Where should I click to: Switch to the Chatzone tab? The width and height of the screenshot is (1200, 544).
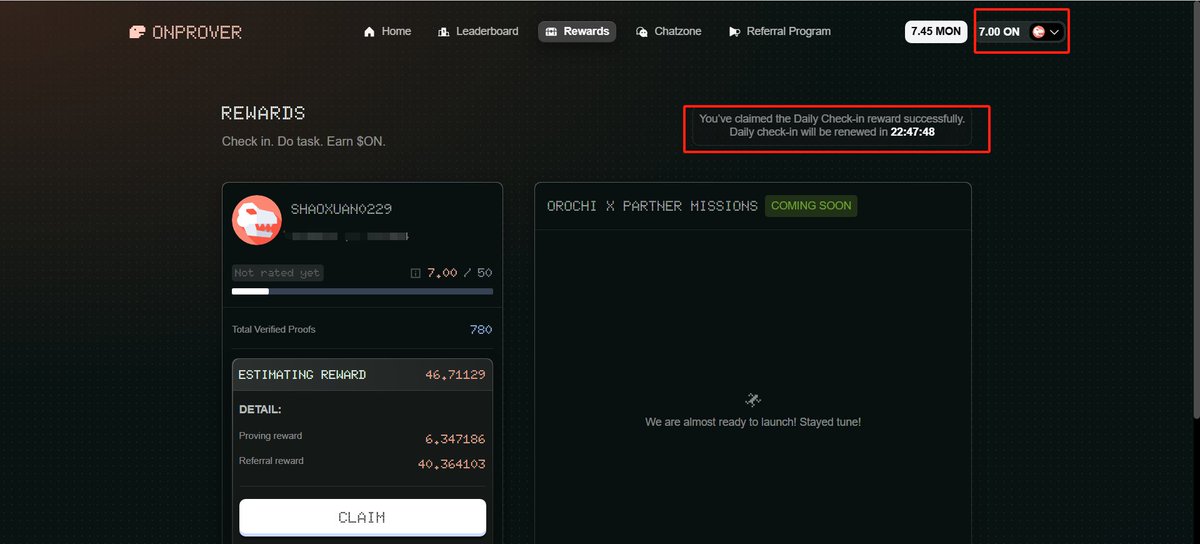[x=669, y=32]
